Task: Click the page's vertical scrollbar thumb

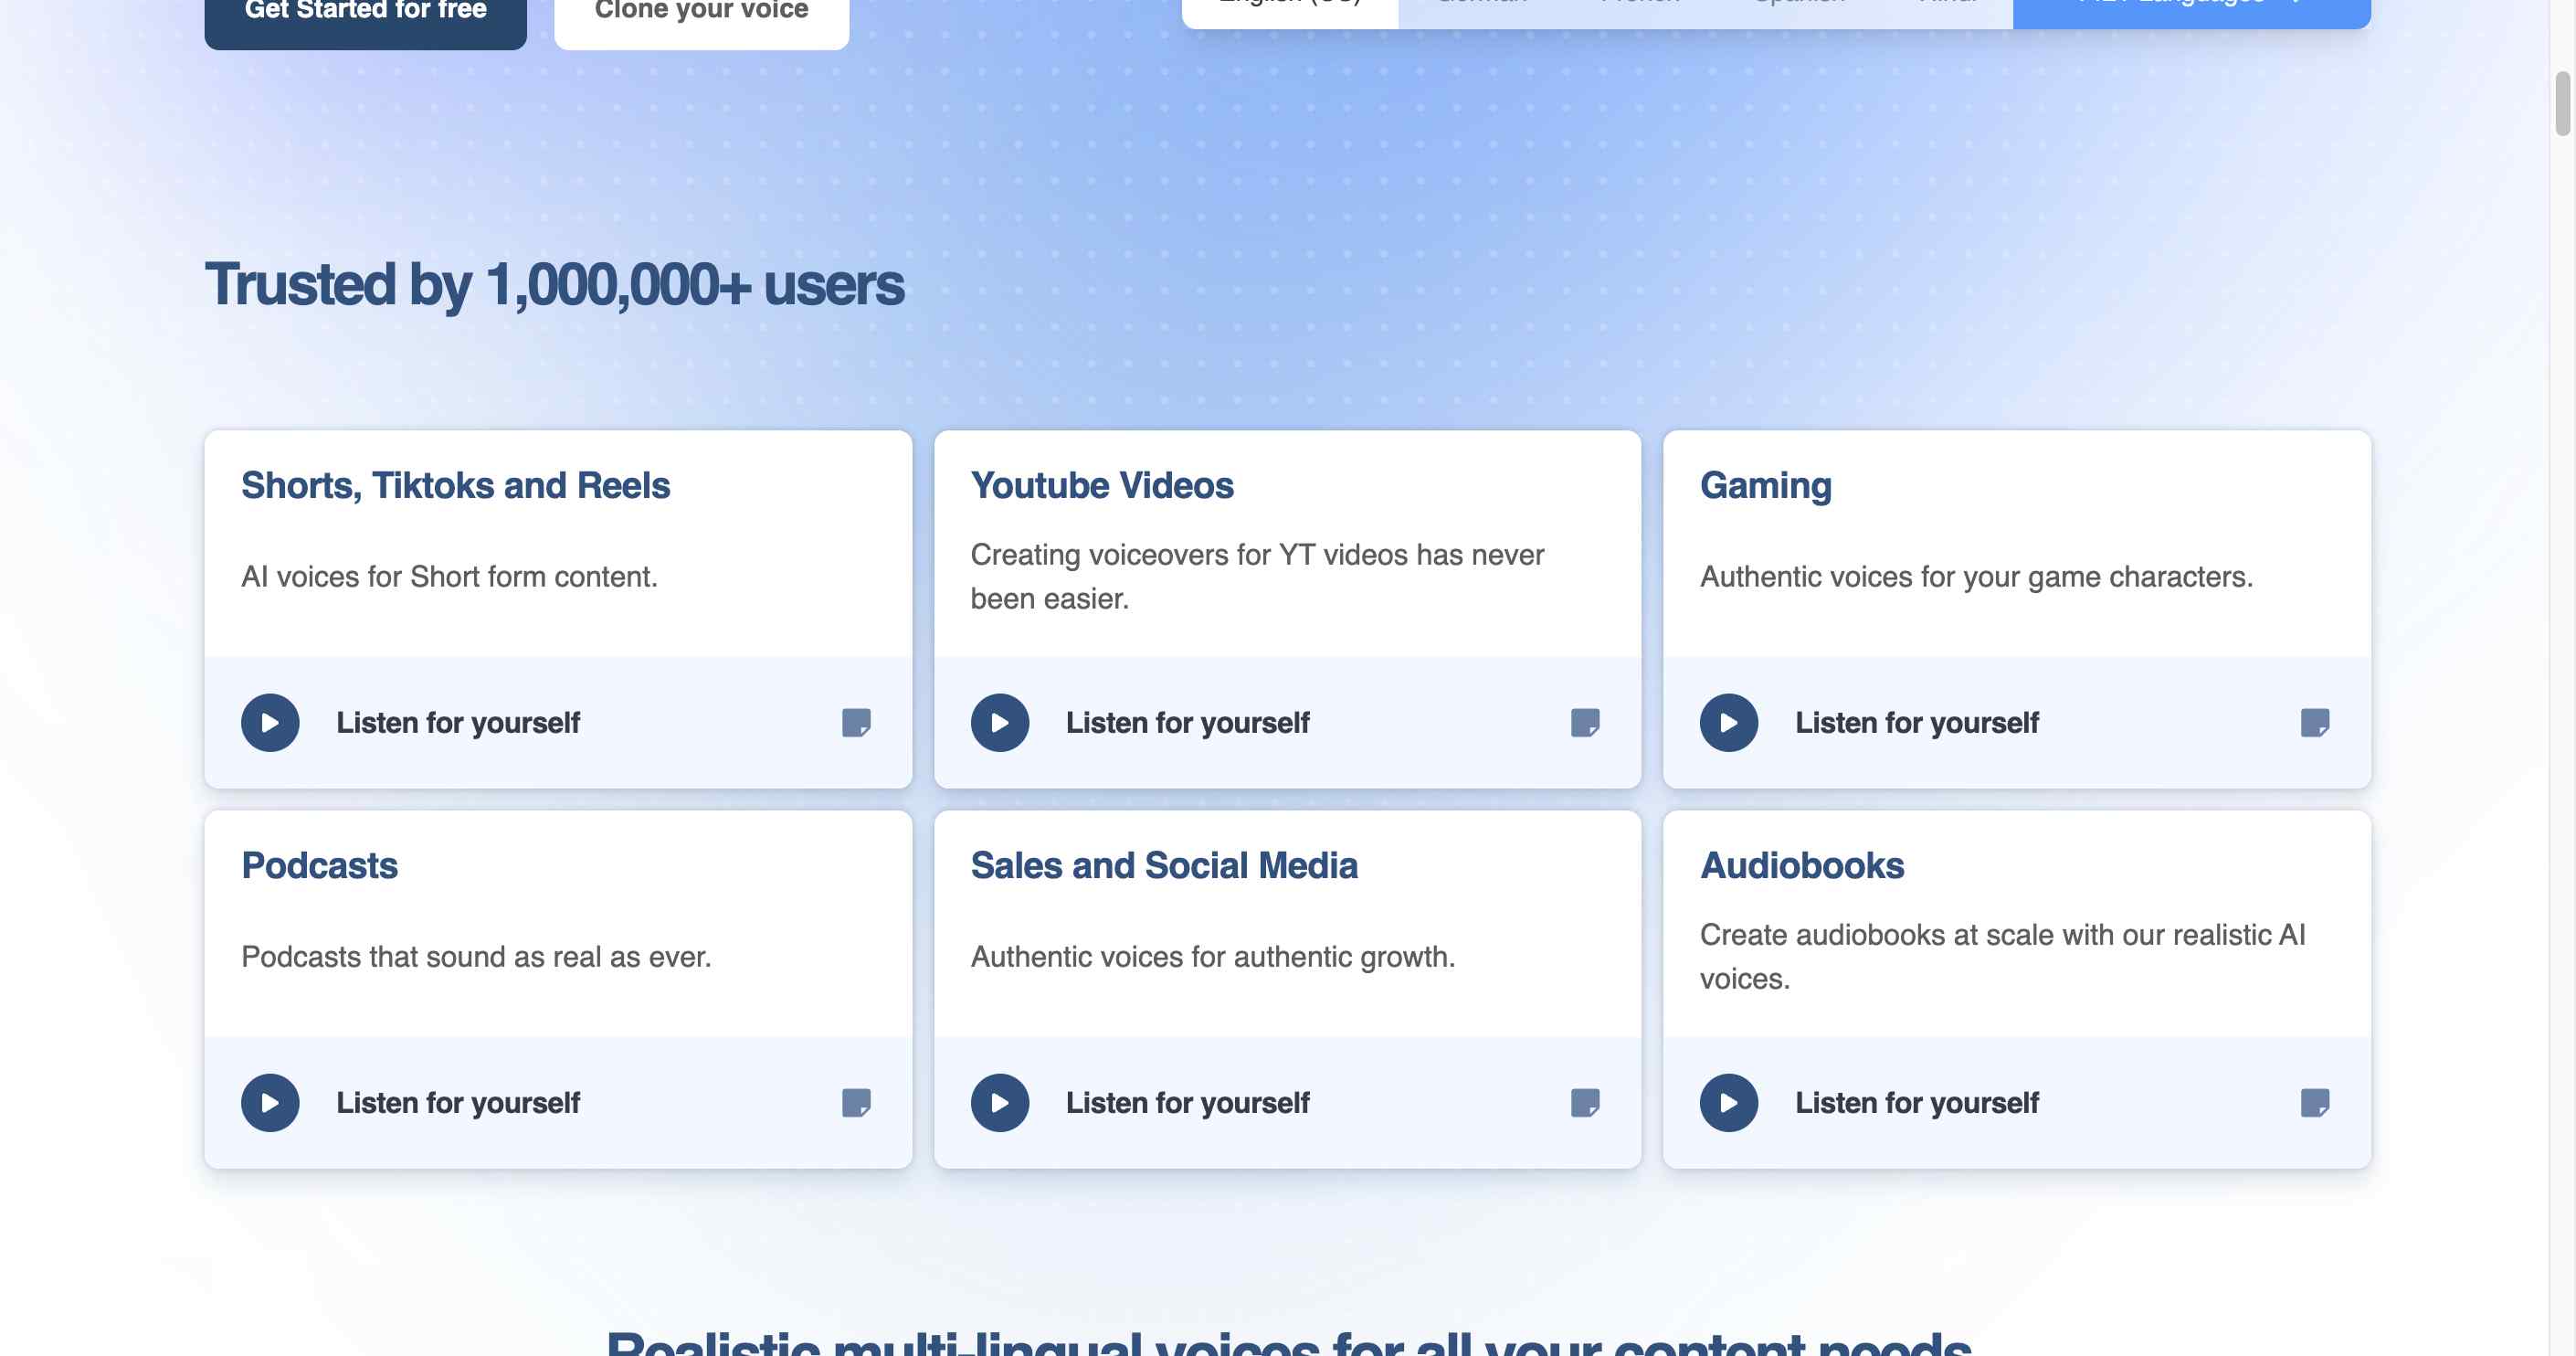Action: click(2563, 103)
